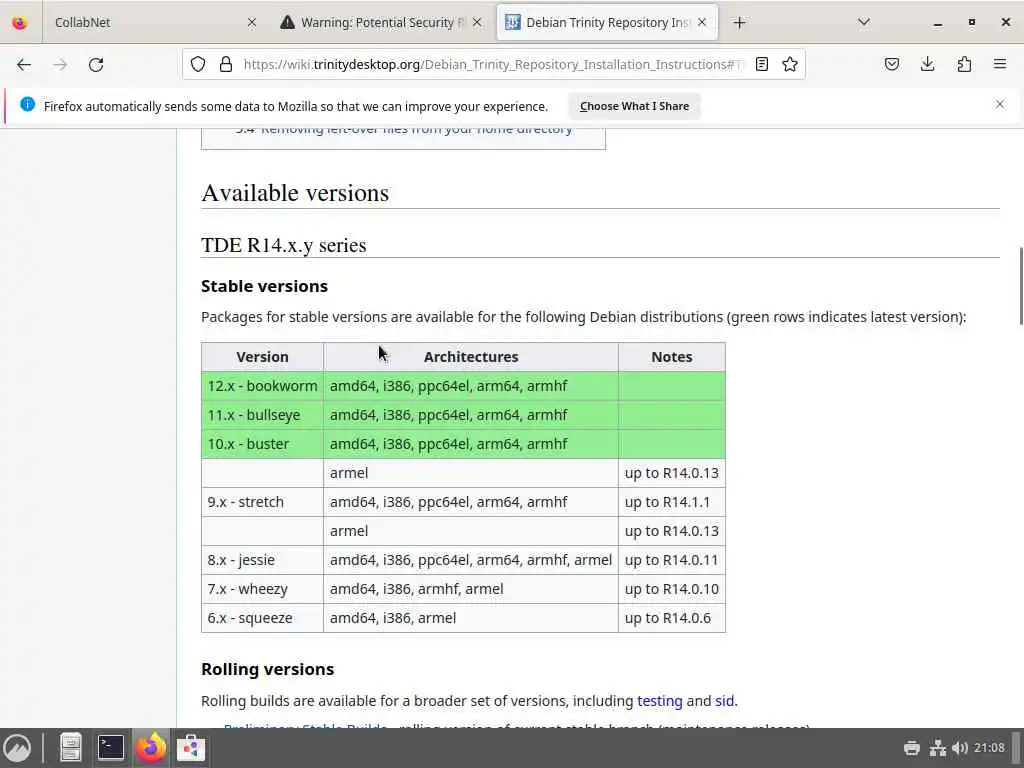
Task: Close the Debian Trinity Repository tab
Action: click(x=702, y=22)
